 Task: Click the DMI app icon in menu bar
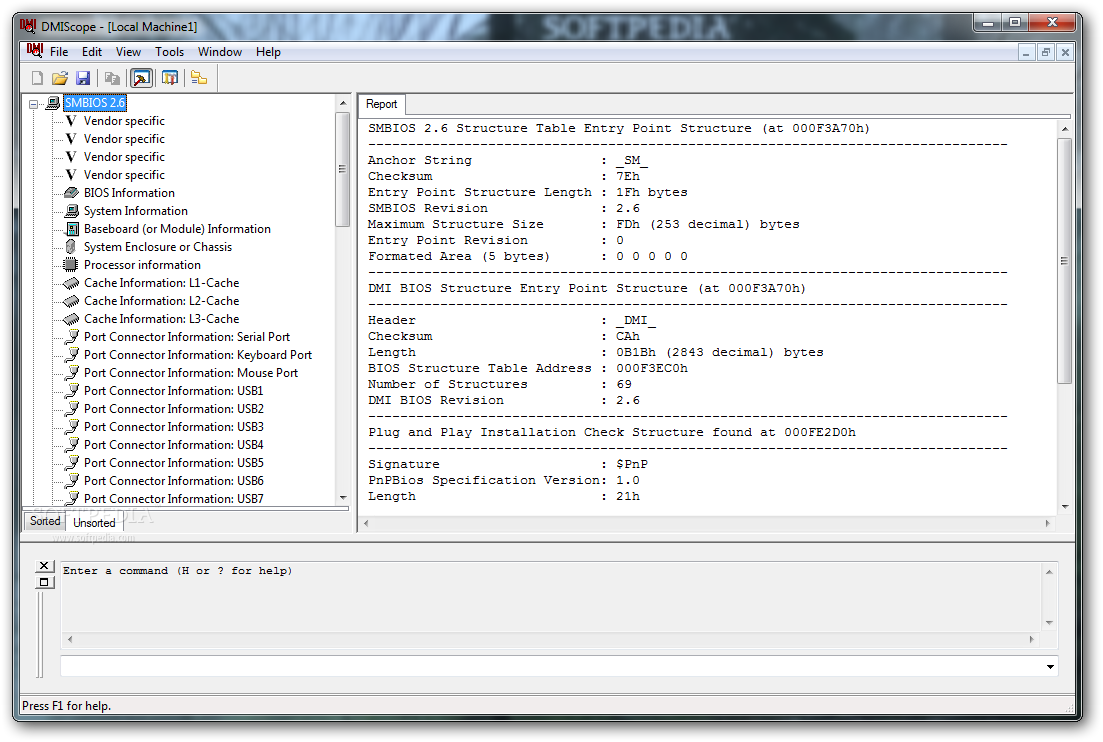tap(34, 51)
